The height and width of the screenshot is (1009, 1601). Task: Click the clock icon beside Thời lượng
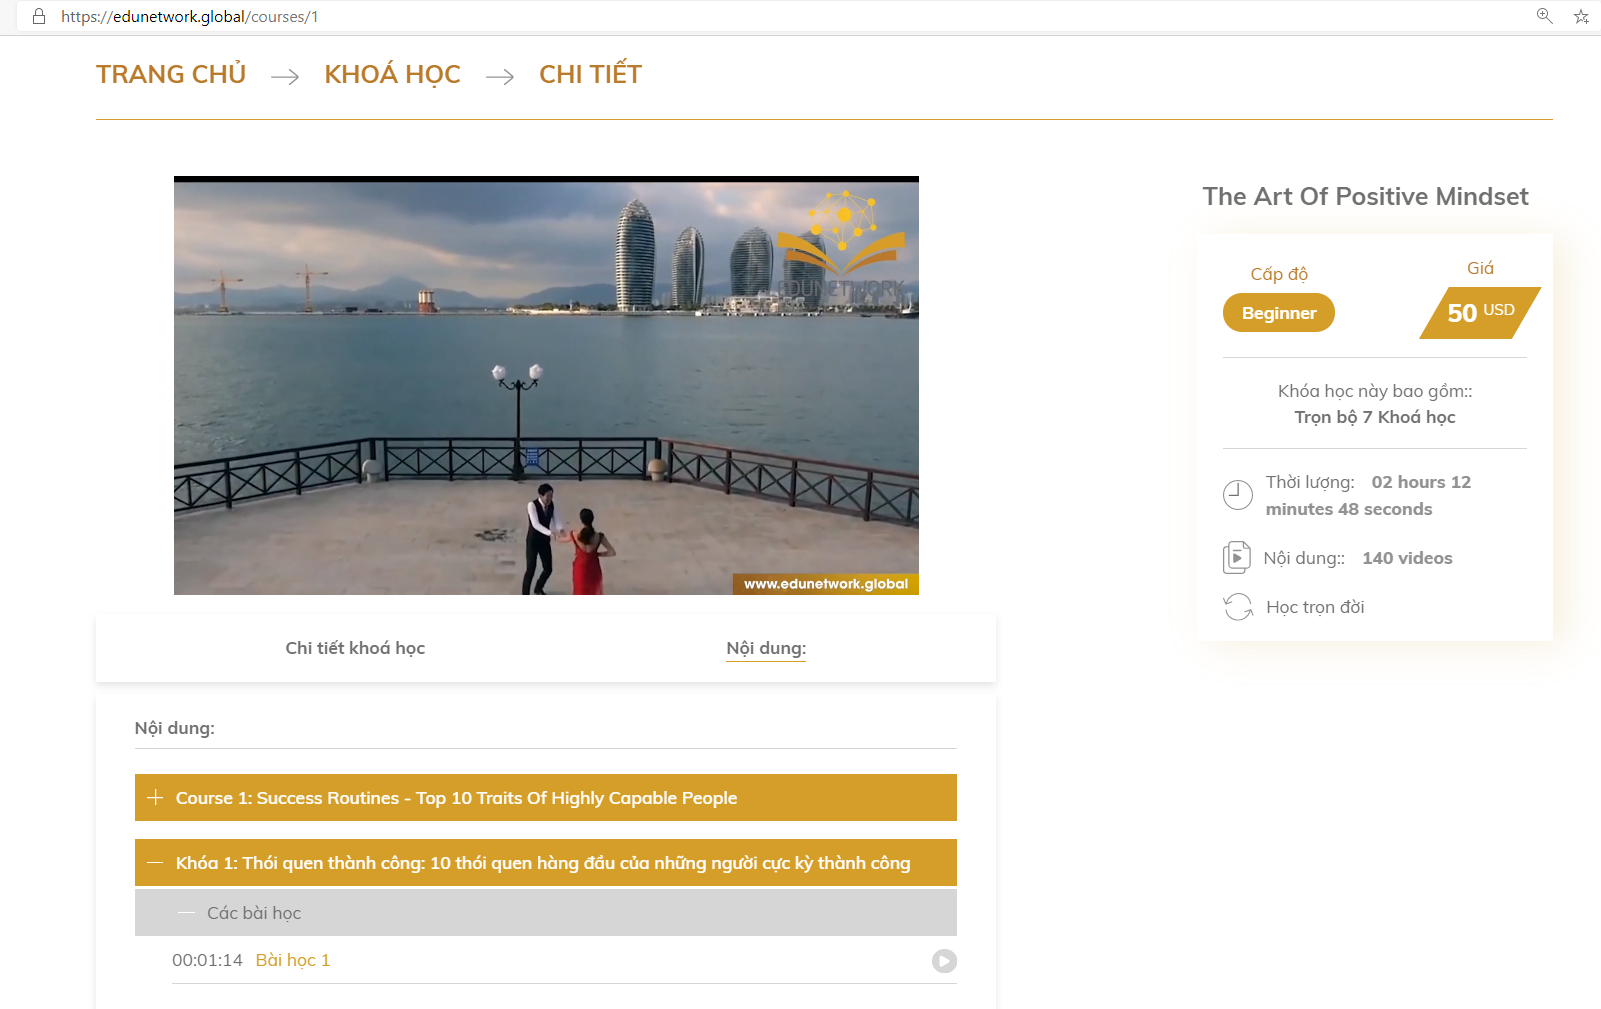[1238, 495]
